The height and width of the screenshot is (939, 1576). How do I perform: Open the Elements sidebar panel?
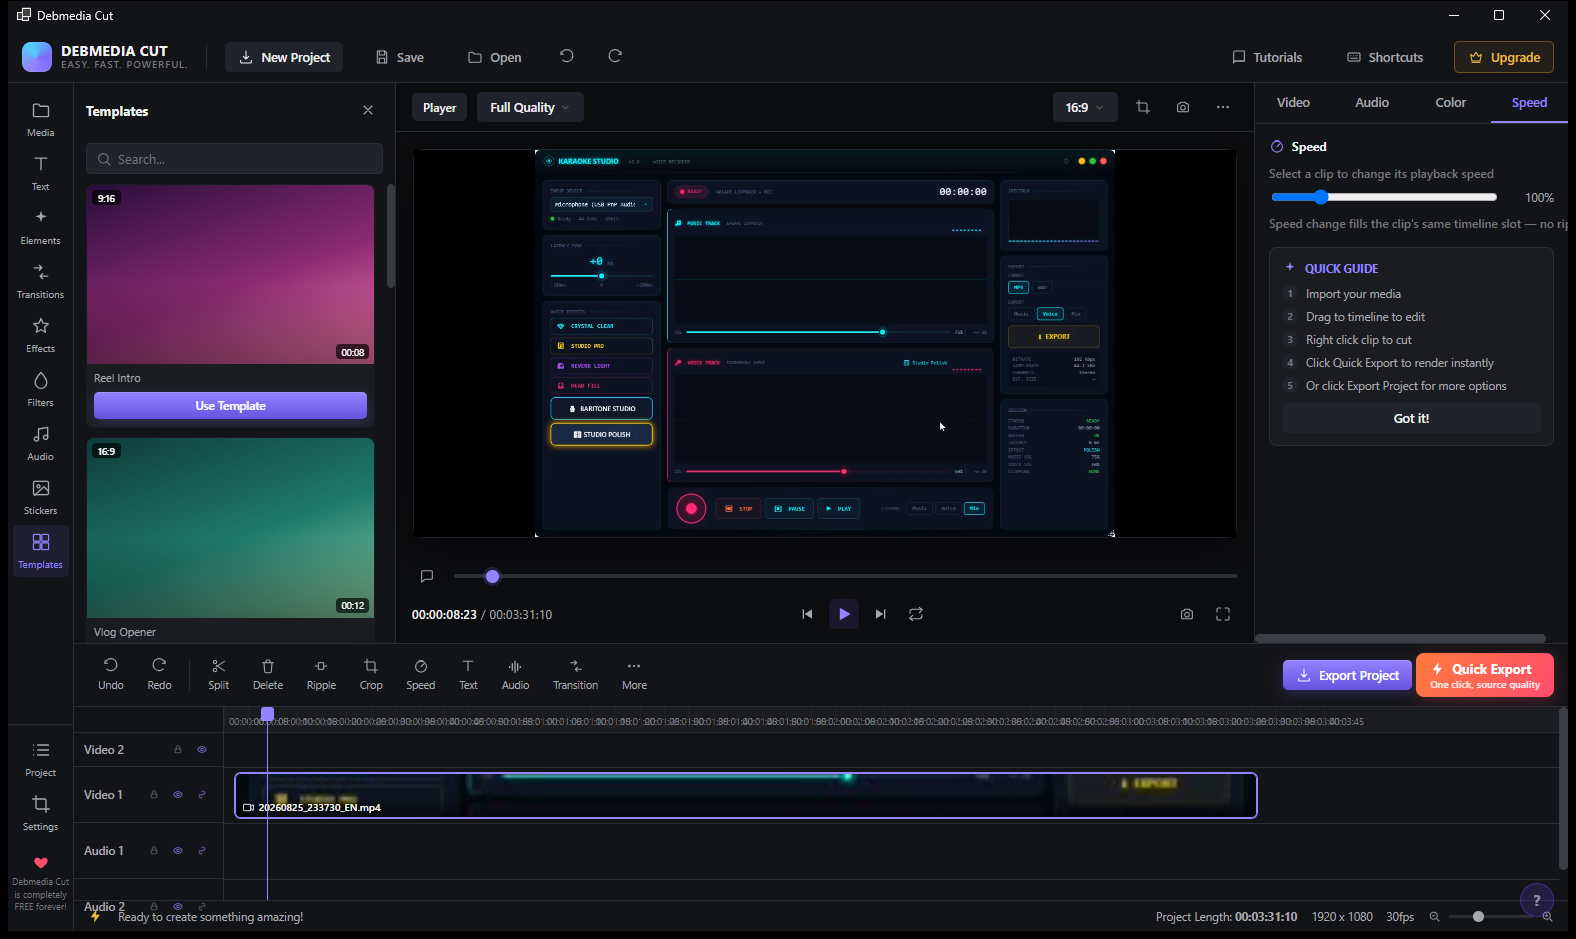[41, 227]
